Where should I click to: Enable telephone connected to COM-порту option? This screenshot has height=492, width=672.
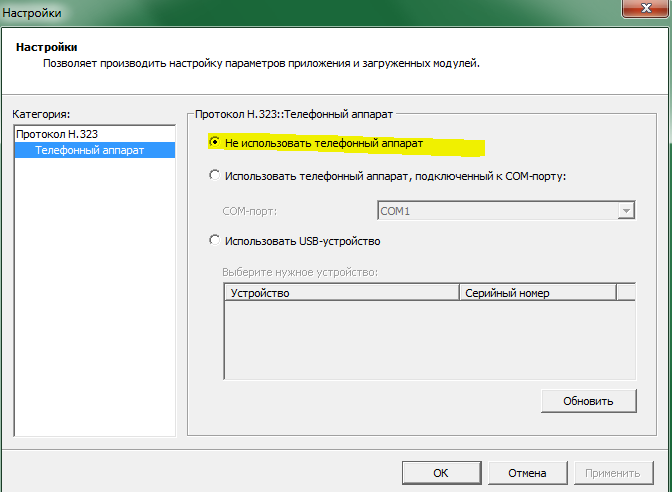point(215,176)
